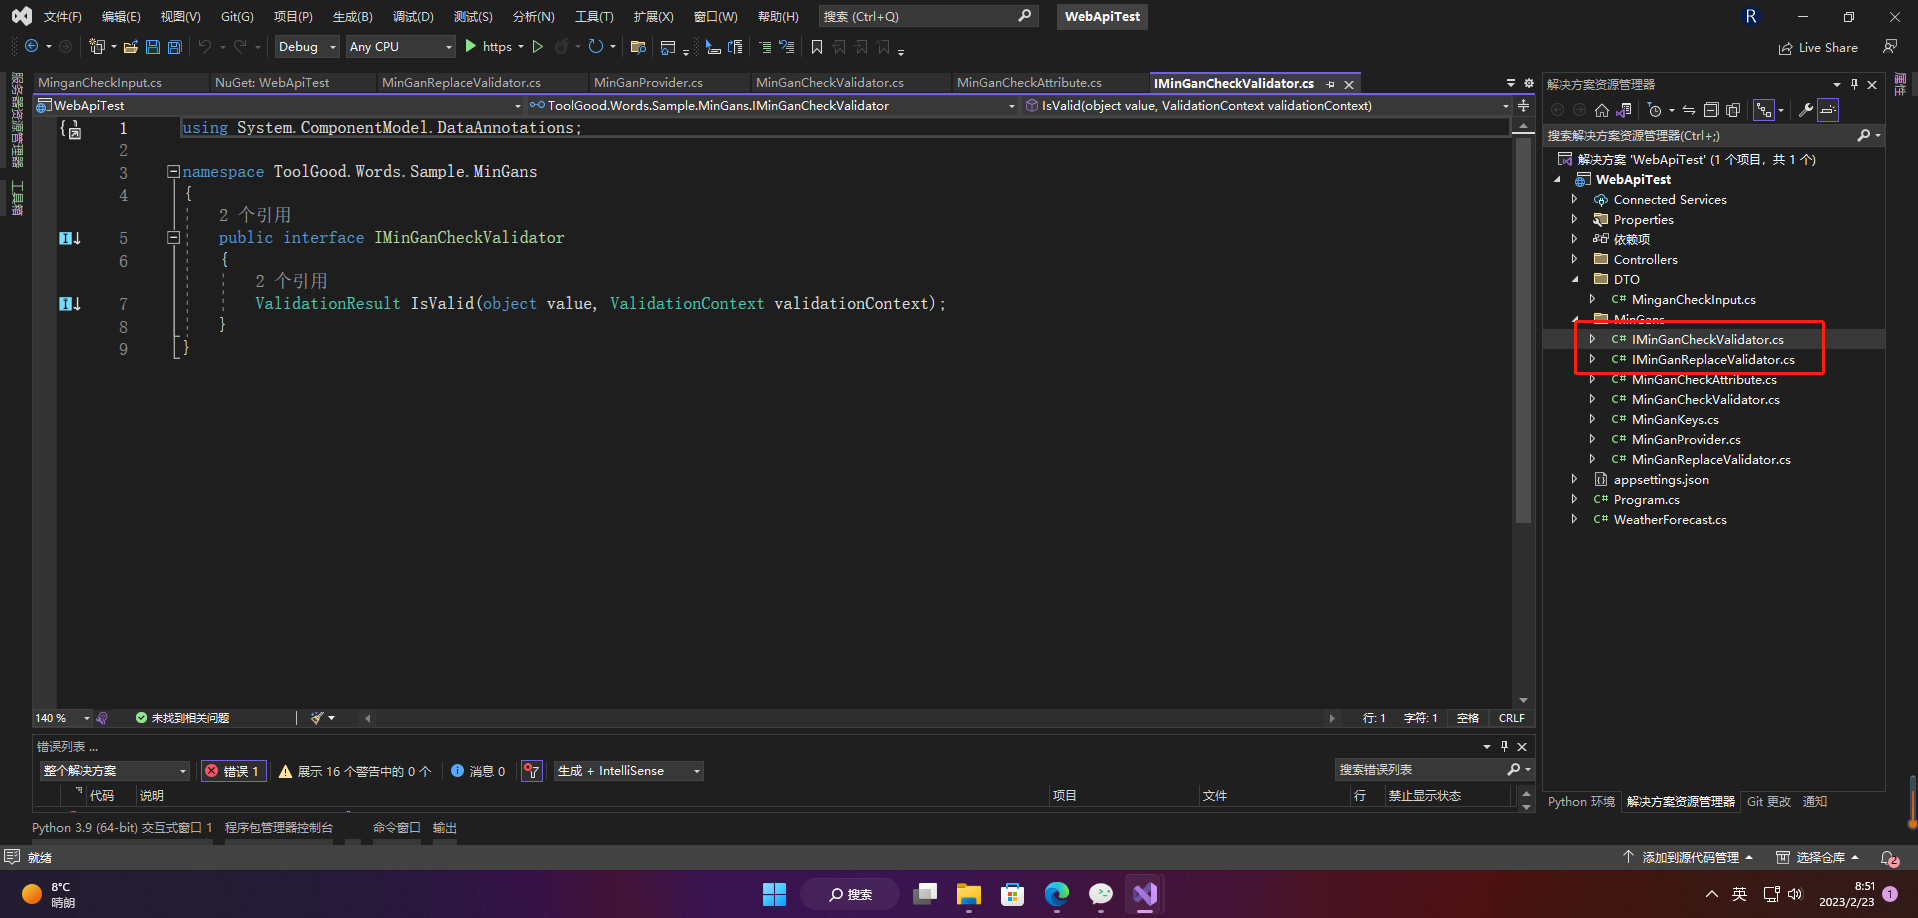
Task: Toggle auto-hide pin of the Solution Explorer panel
Action: click(1854, 84)
